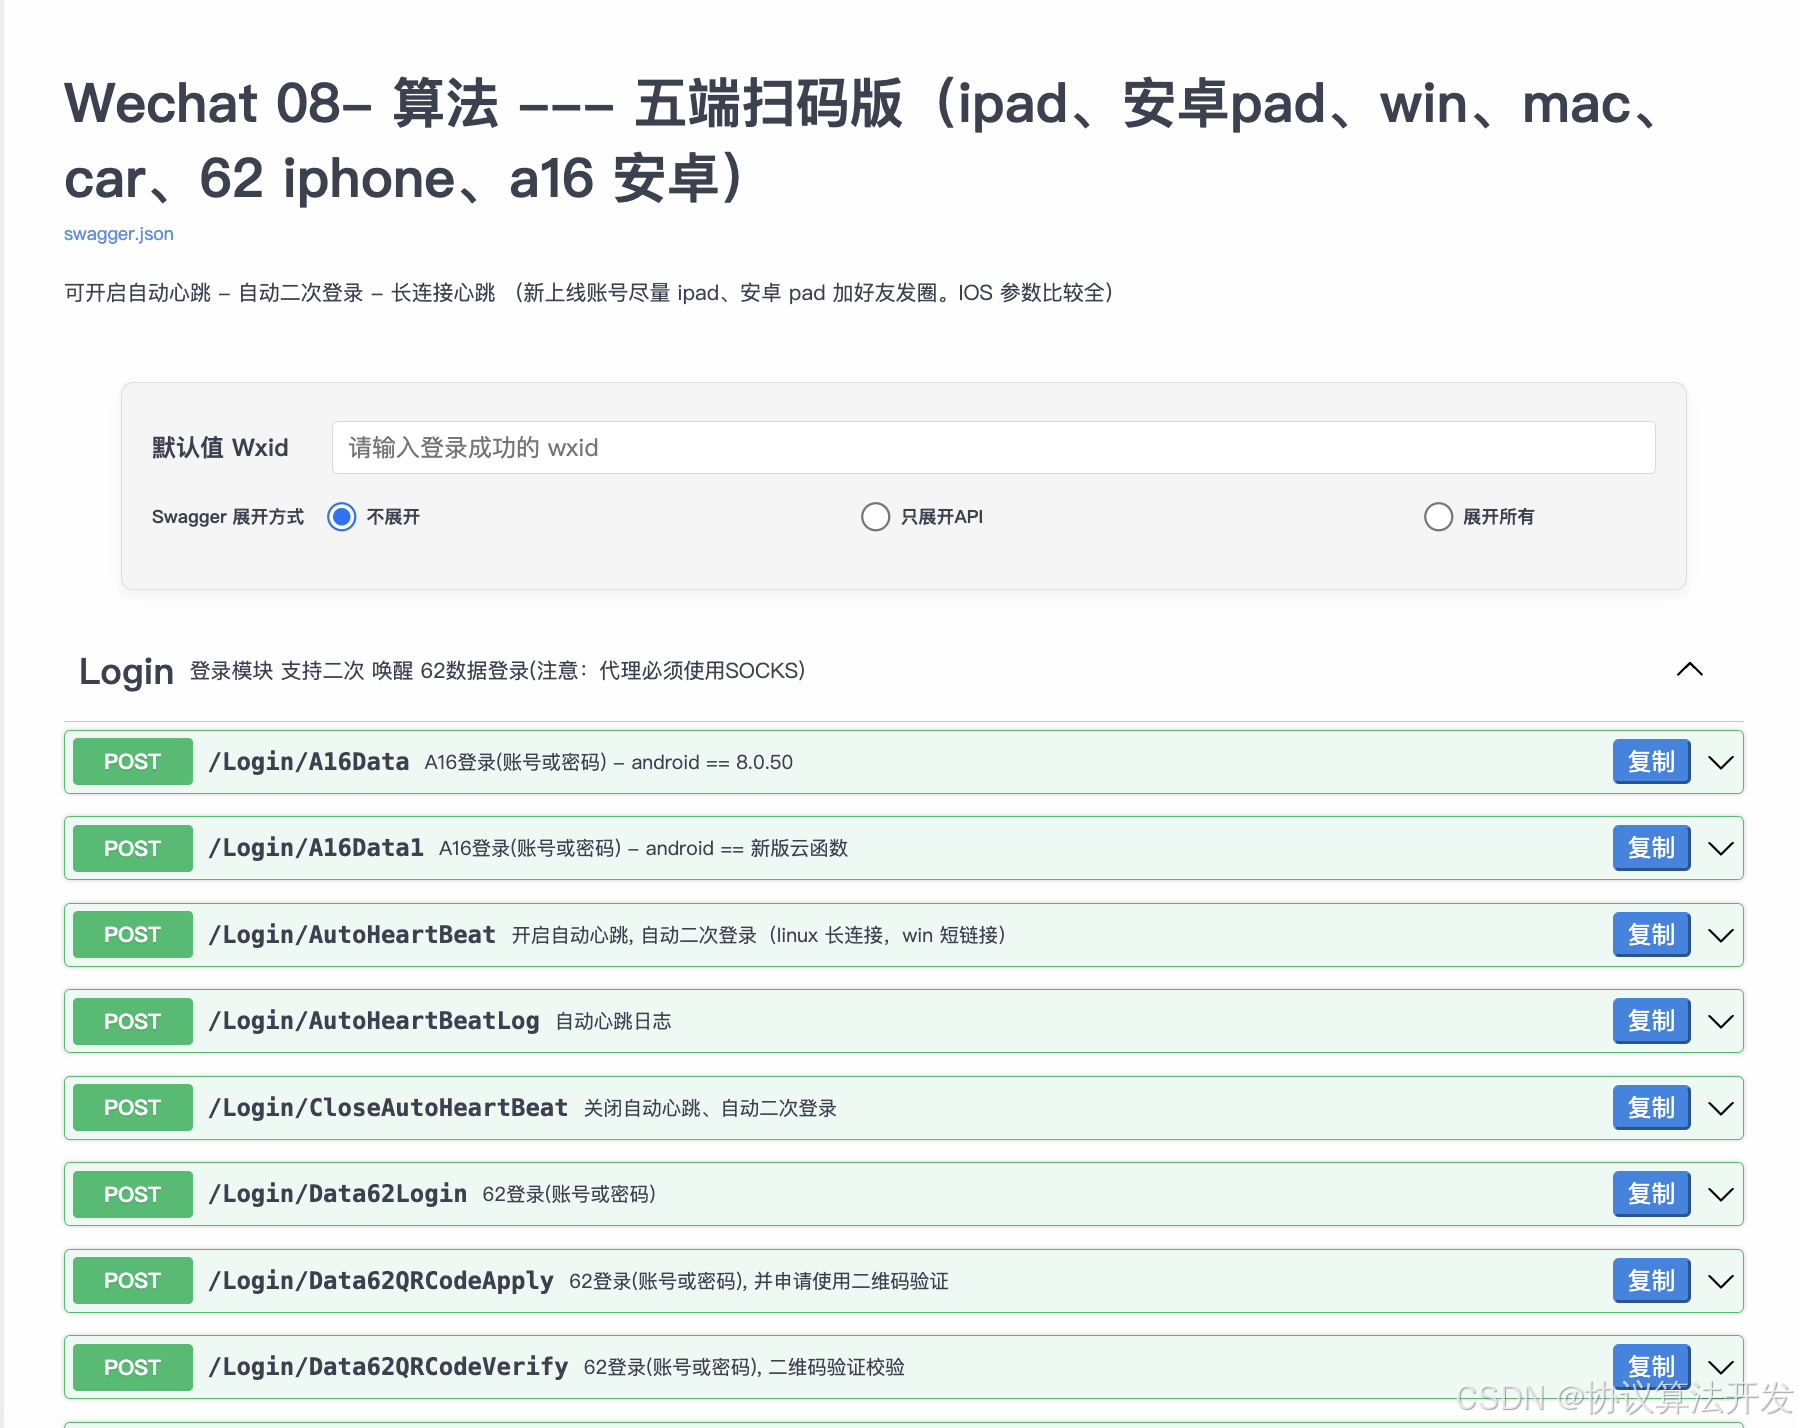
Task: Collapse the Login section chevron
Action: click(x=1689, y=669)
